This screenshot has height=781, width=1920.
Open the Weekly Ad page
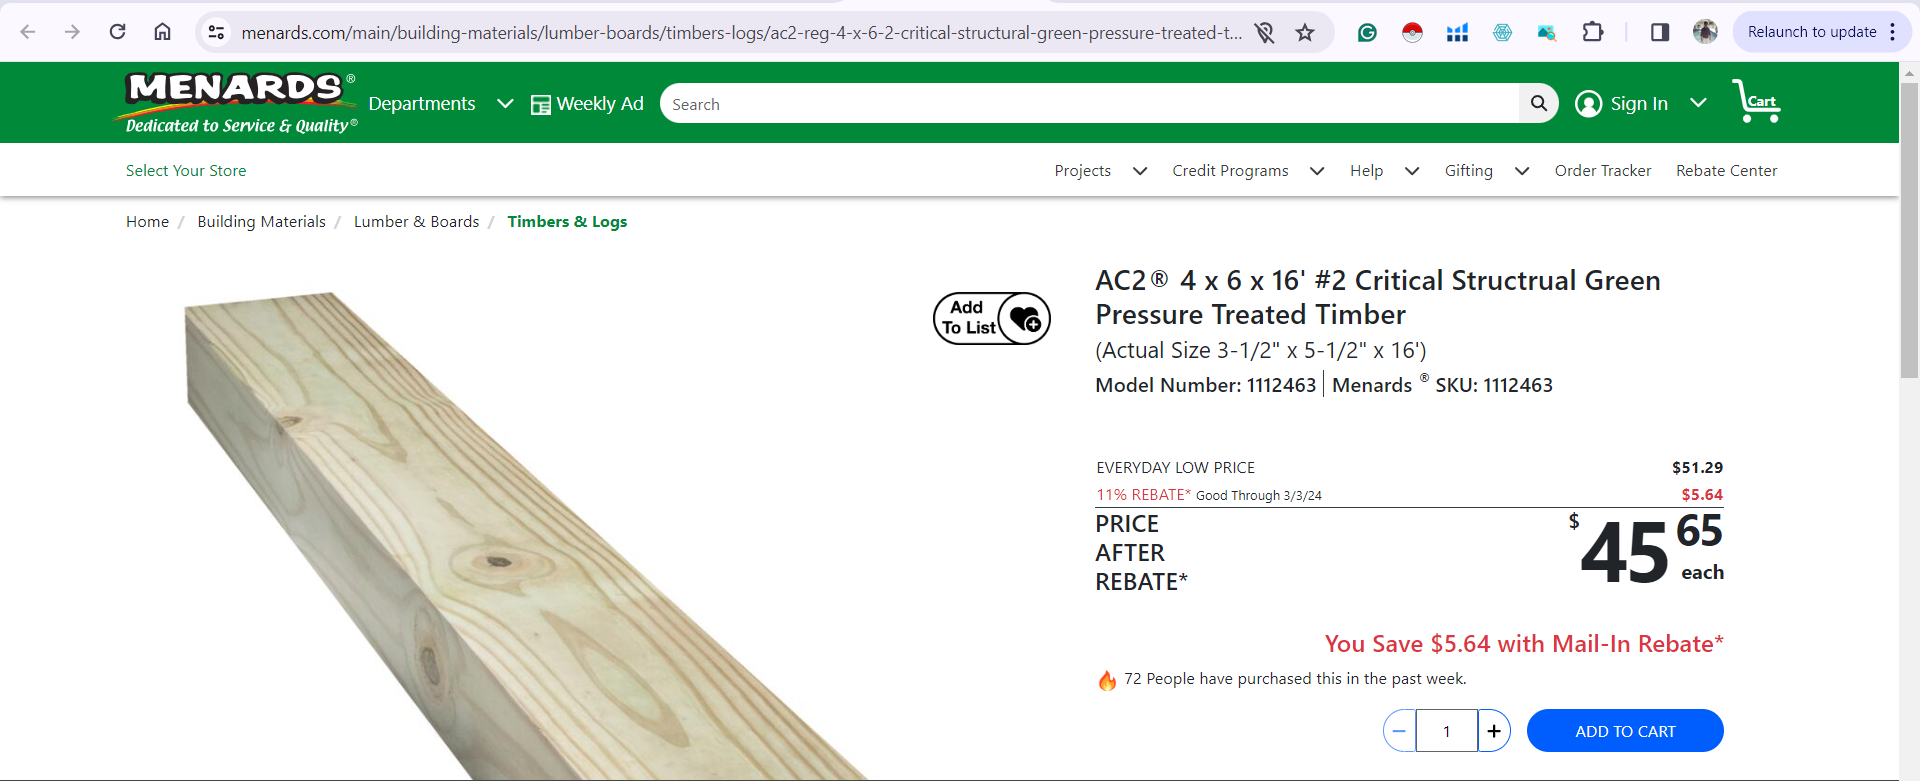point(587,104)
